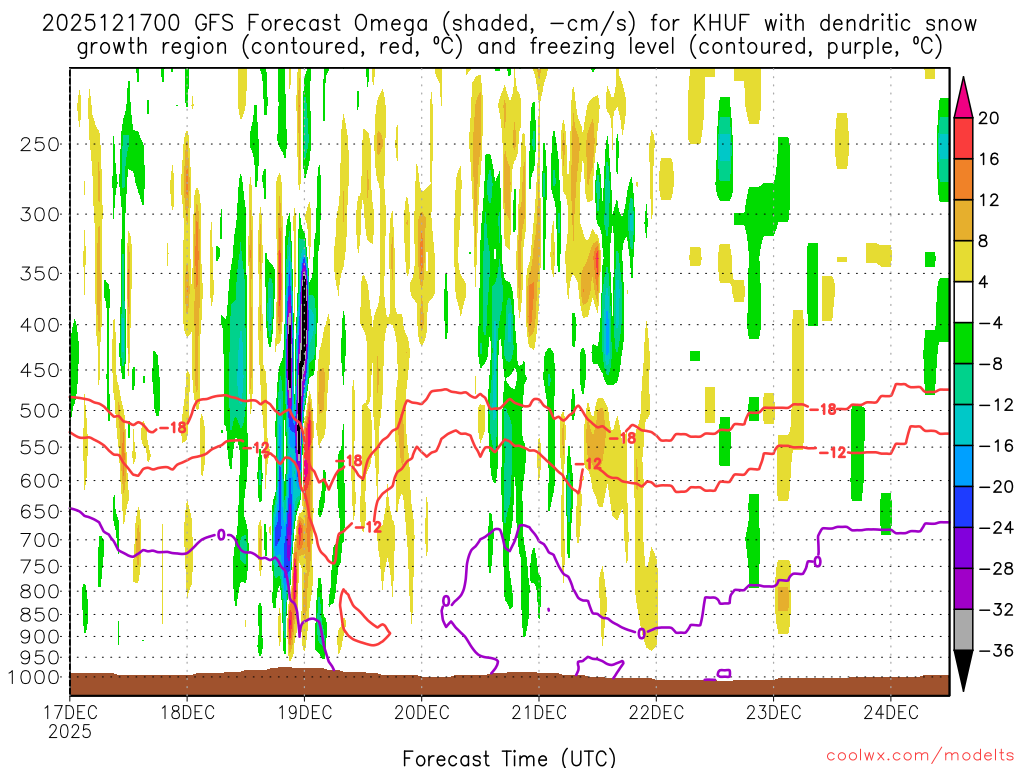Click the 2025 year label under 17DEC
1024x768 pixels.
(x=70, y=731)
